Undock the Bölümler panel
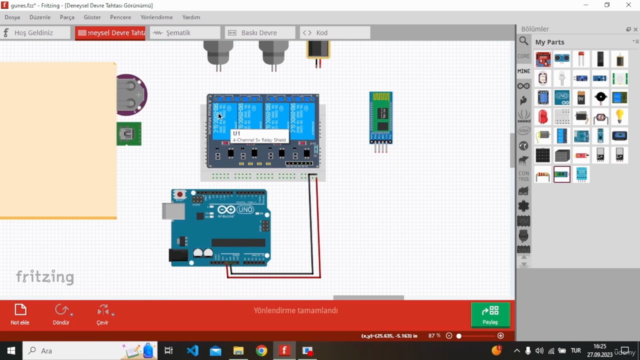Image resolution: width=640 pixels, height=360 pixels. click(628, 29)
